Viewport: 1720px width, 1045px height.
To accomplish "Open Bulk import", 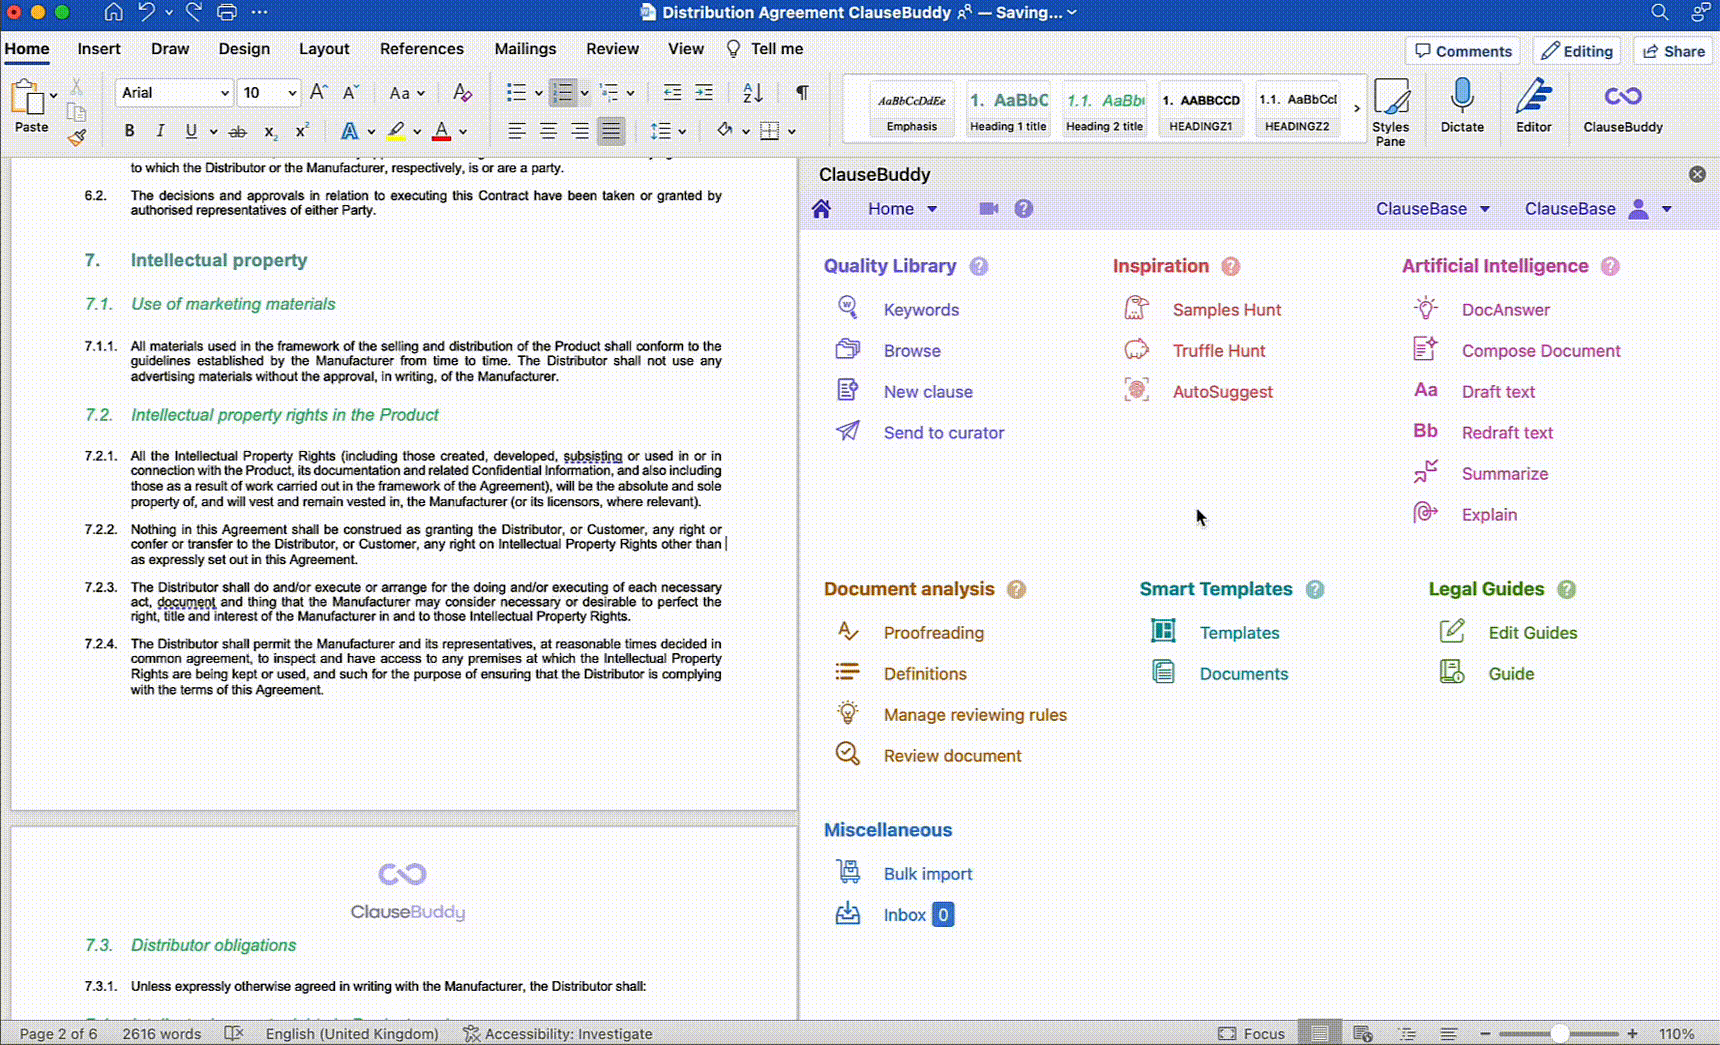I will point(927,874).
